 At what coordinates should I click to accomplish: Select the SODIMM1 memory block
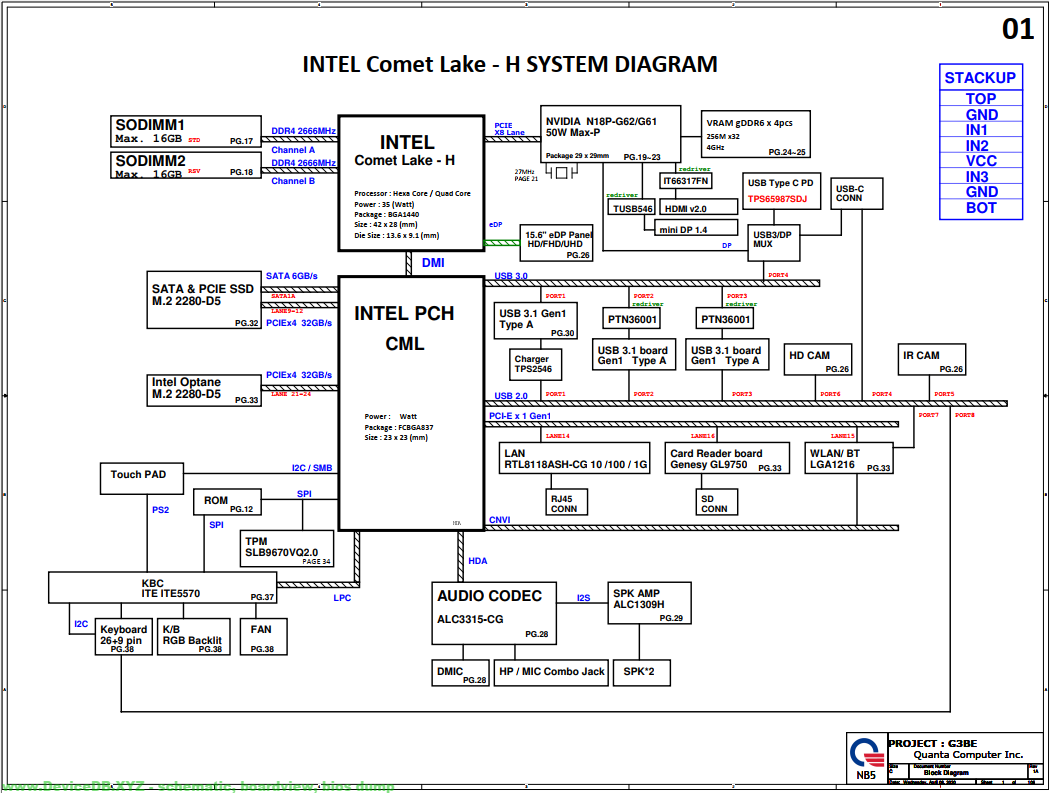point(185,131)
